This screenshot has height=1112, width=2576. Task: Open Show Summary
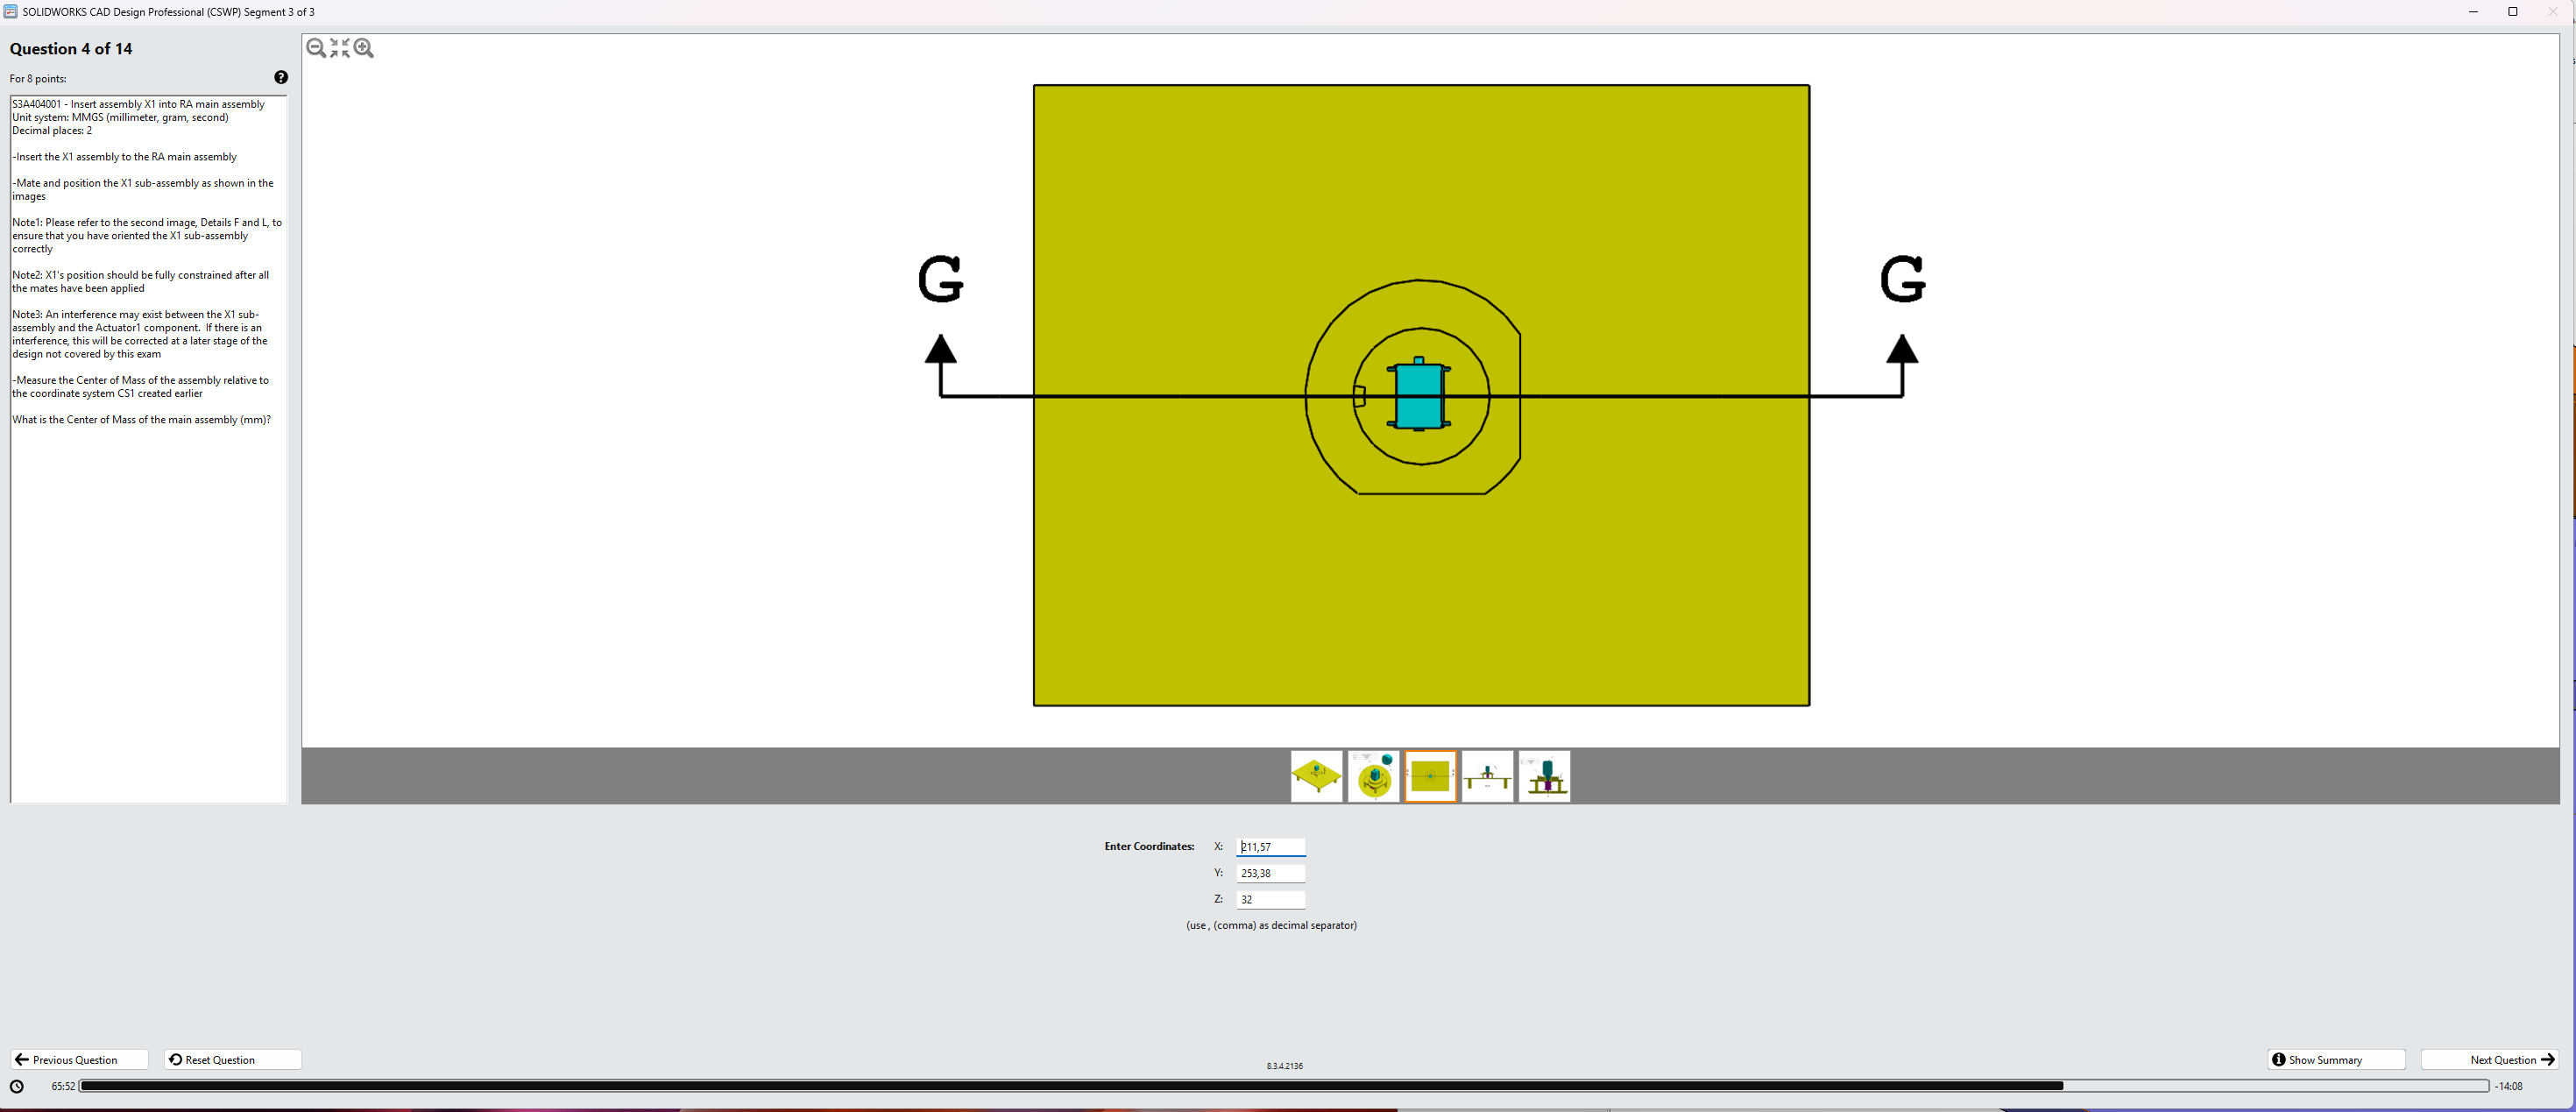click(x=2334, y=1060)
